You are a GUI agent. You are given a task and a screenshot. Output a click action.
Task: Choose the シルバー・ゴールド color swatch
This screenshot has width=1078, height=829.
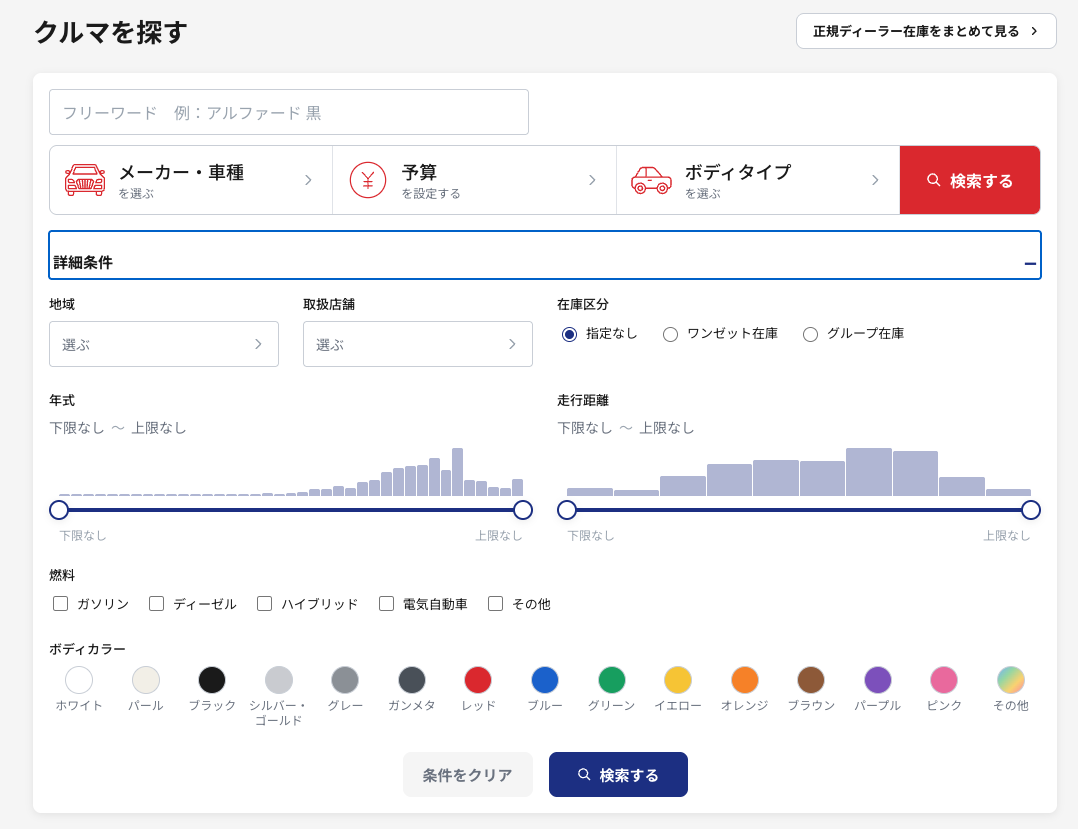point(278,680)
